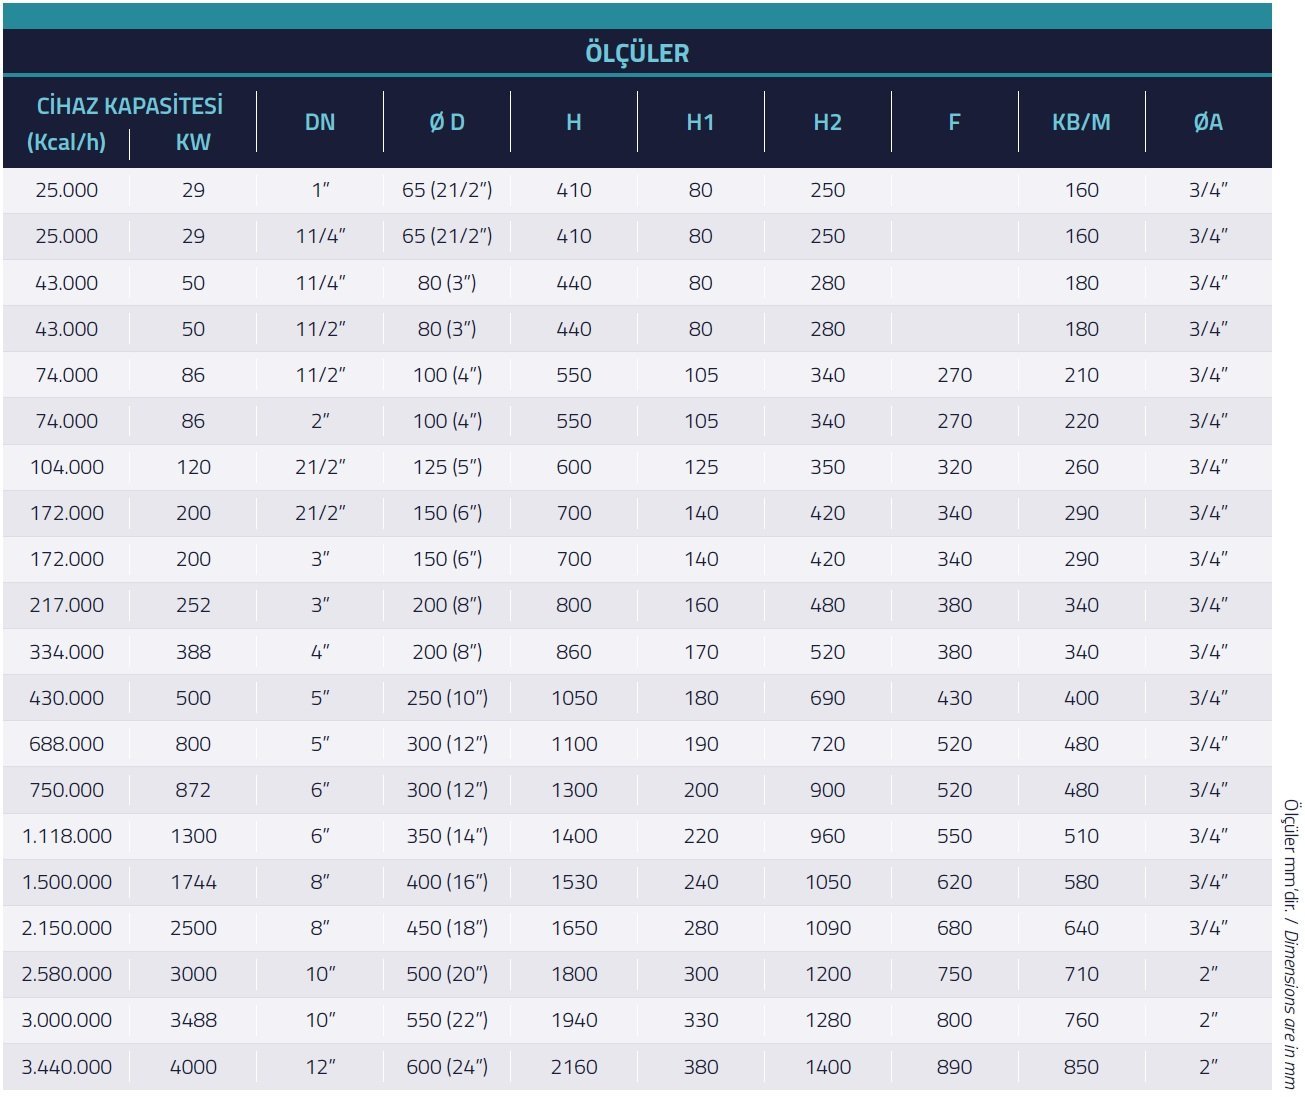Select the KW column sub-header
Screen dimensions: 1305x1097
pos(193,142)
